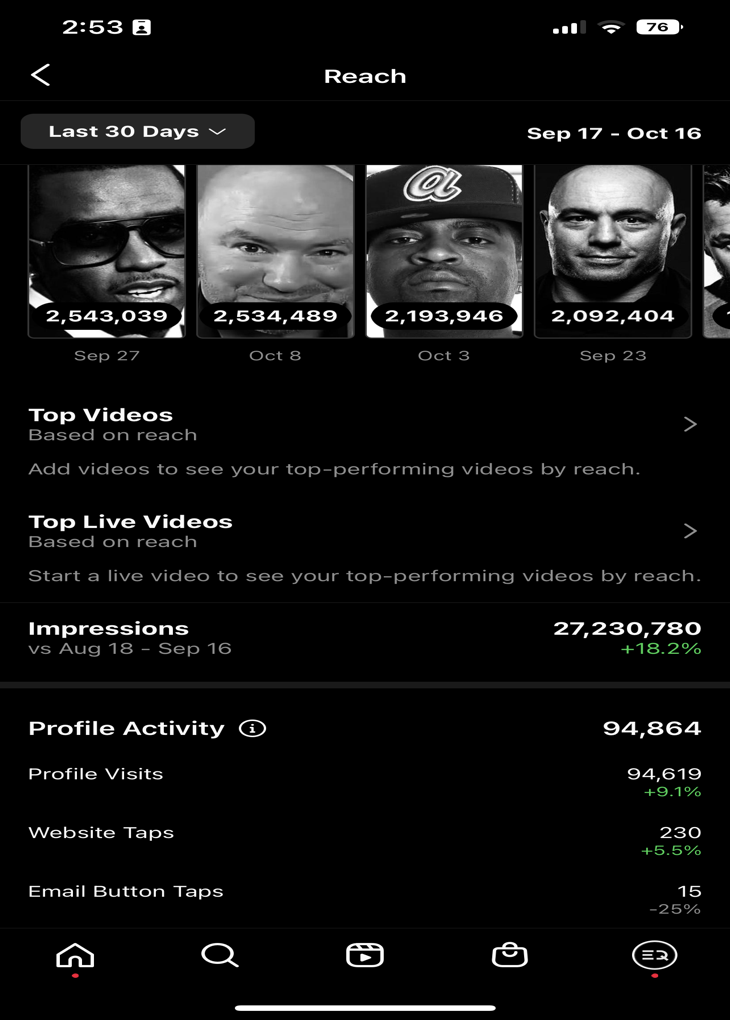Viewport: 730px width, 1020px height.
Task: Tap the battery indicator showing 76
Action: pos(659,27)
